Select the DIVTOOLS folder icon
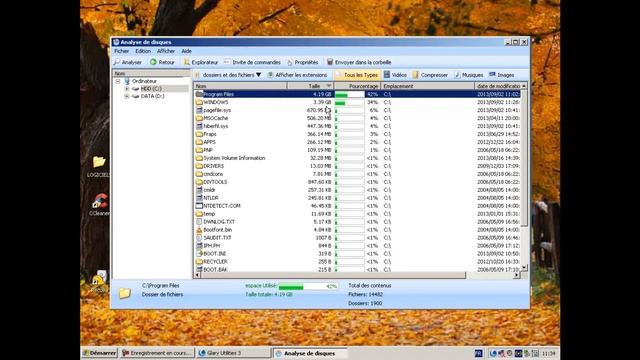 click(199, 182)
